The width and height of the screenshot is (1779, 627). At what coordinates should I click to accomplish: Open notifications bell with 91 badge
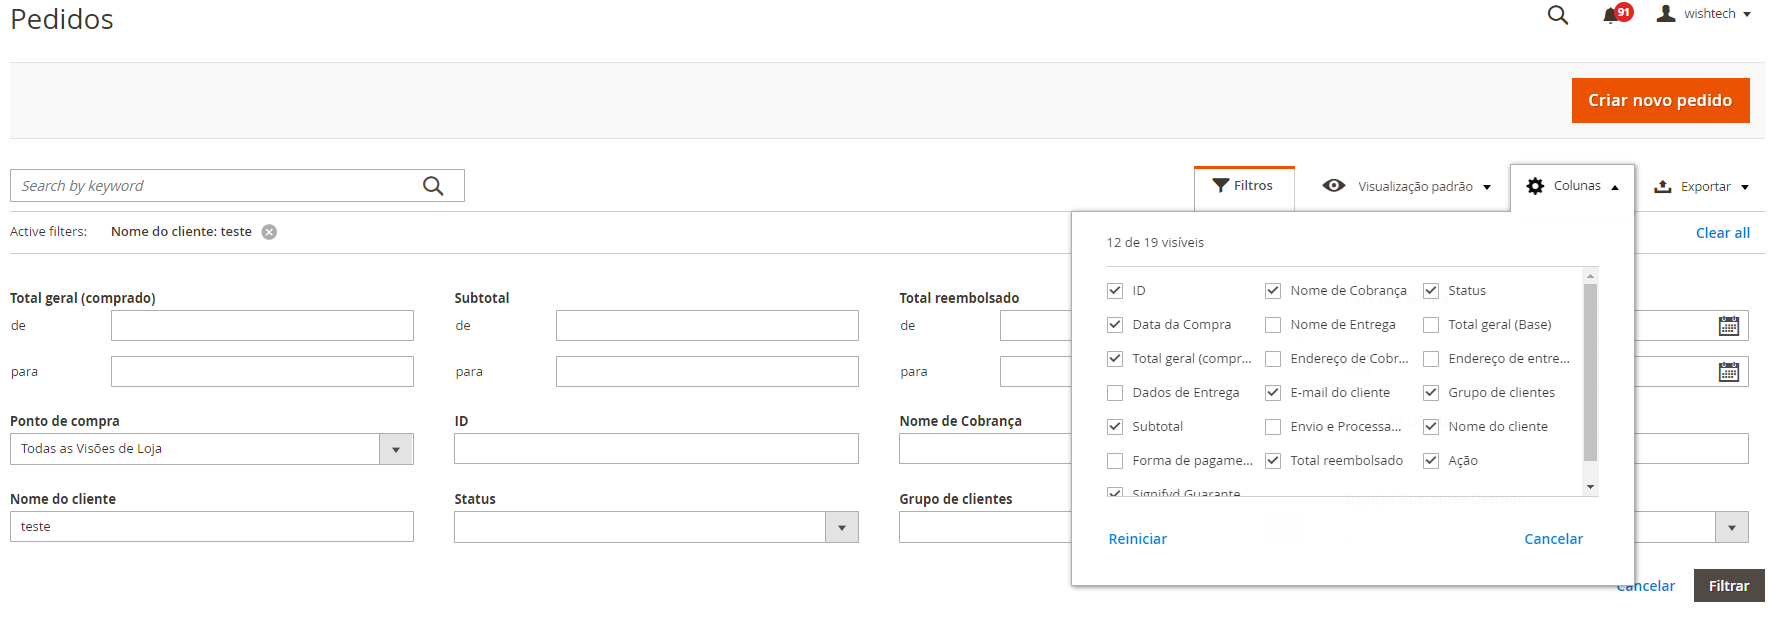click(x=1616, y=14)
